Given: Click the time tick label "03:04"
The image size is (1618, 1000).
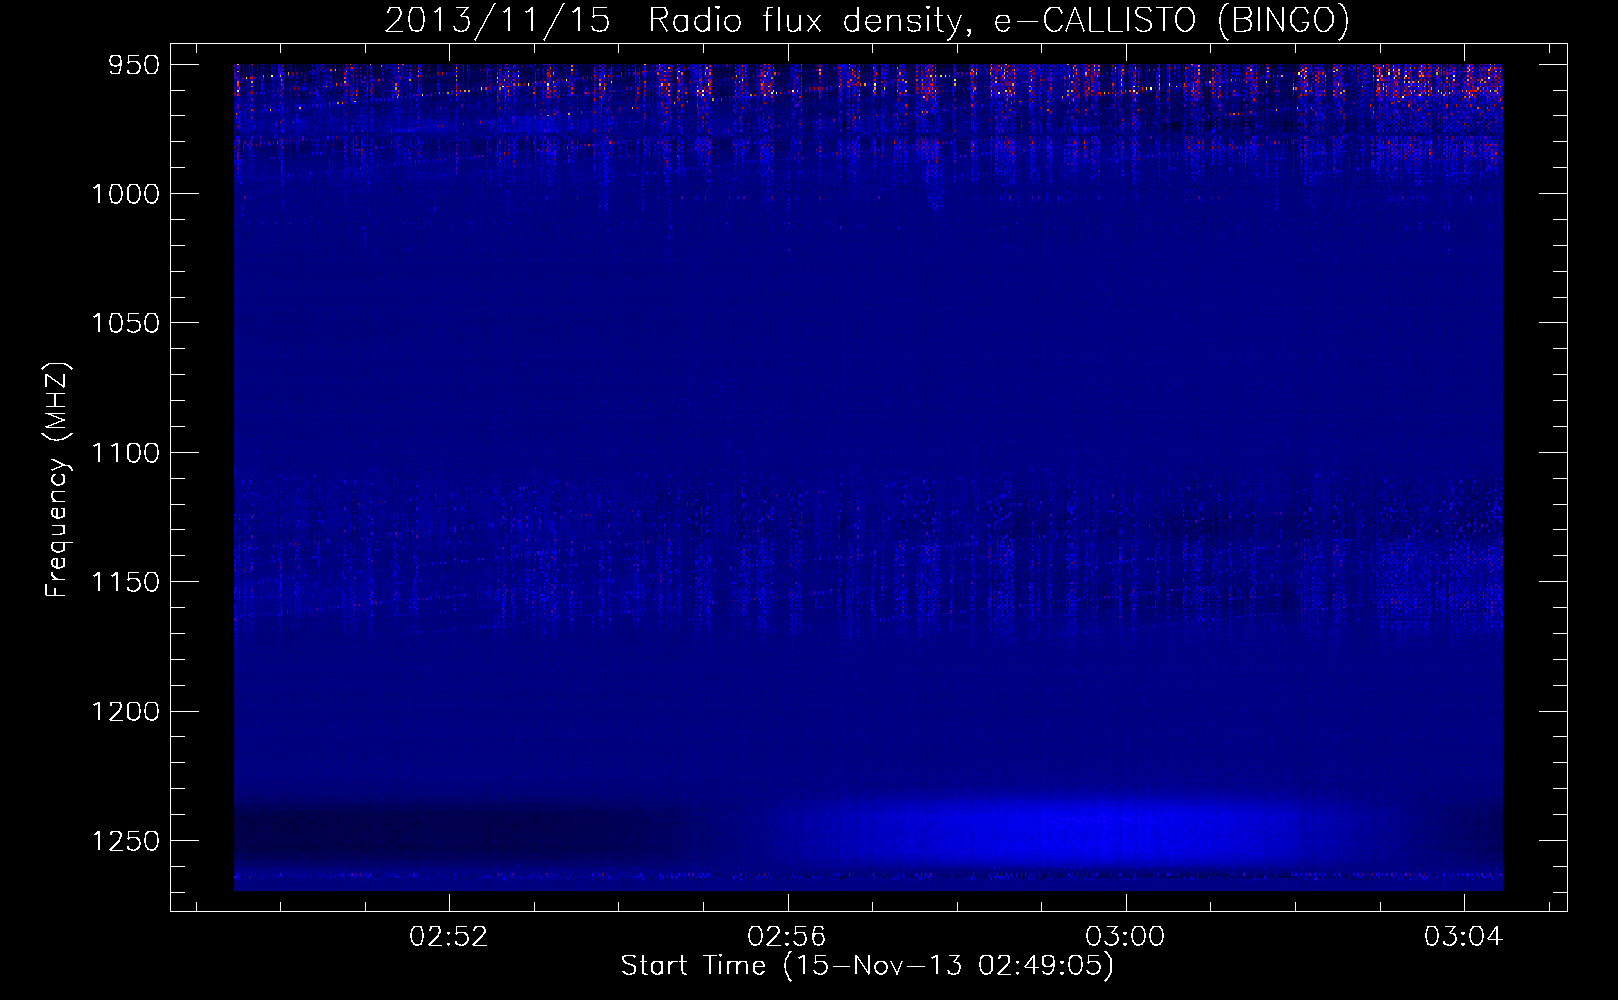Looking at the screenshot, I should [x=1464, y=937].
